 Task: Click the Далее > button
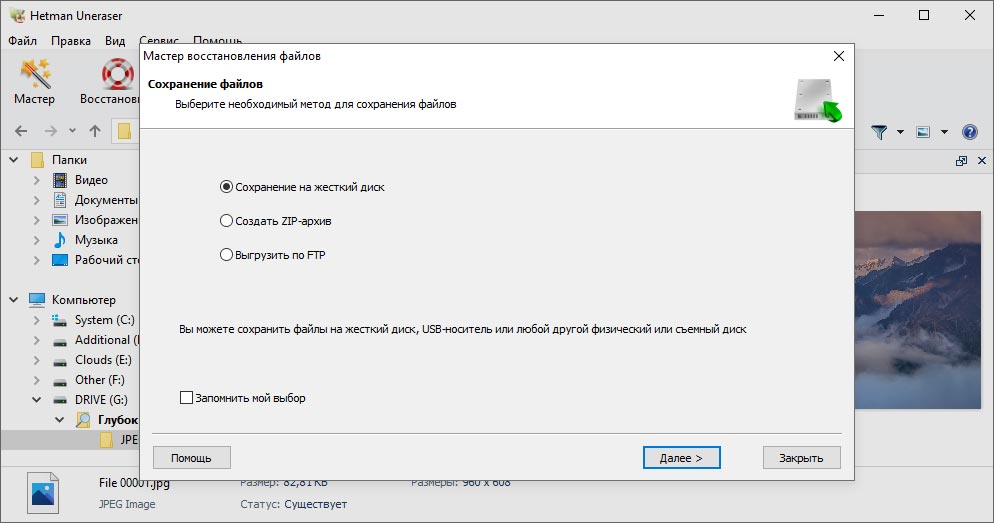tap(681, 458)
